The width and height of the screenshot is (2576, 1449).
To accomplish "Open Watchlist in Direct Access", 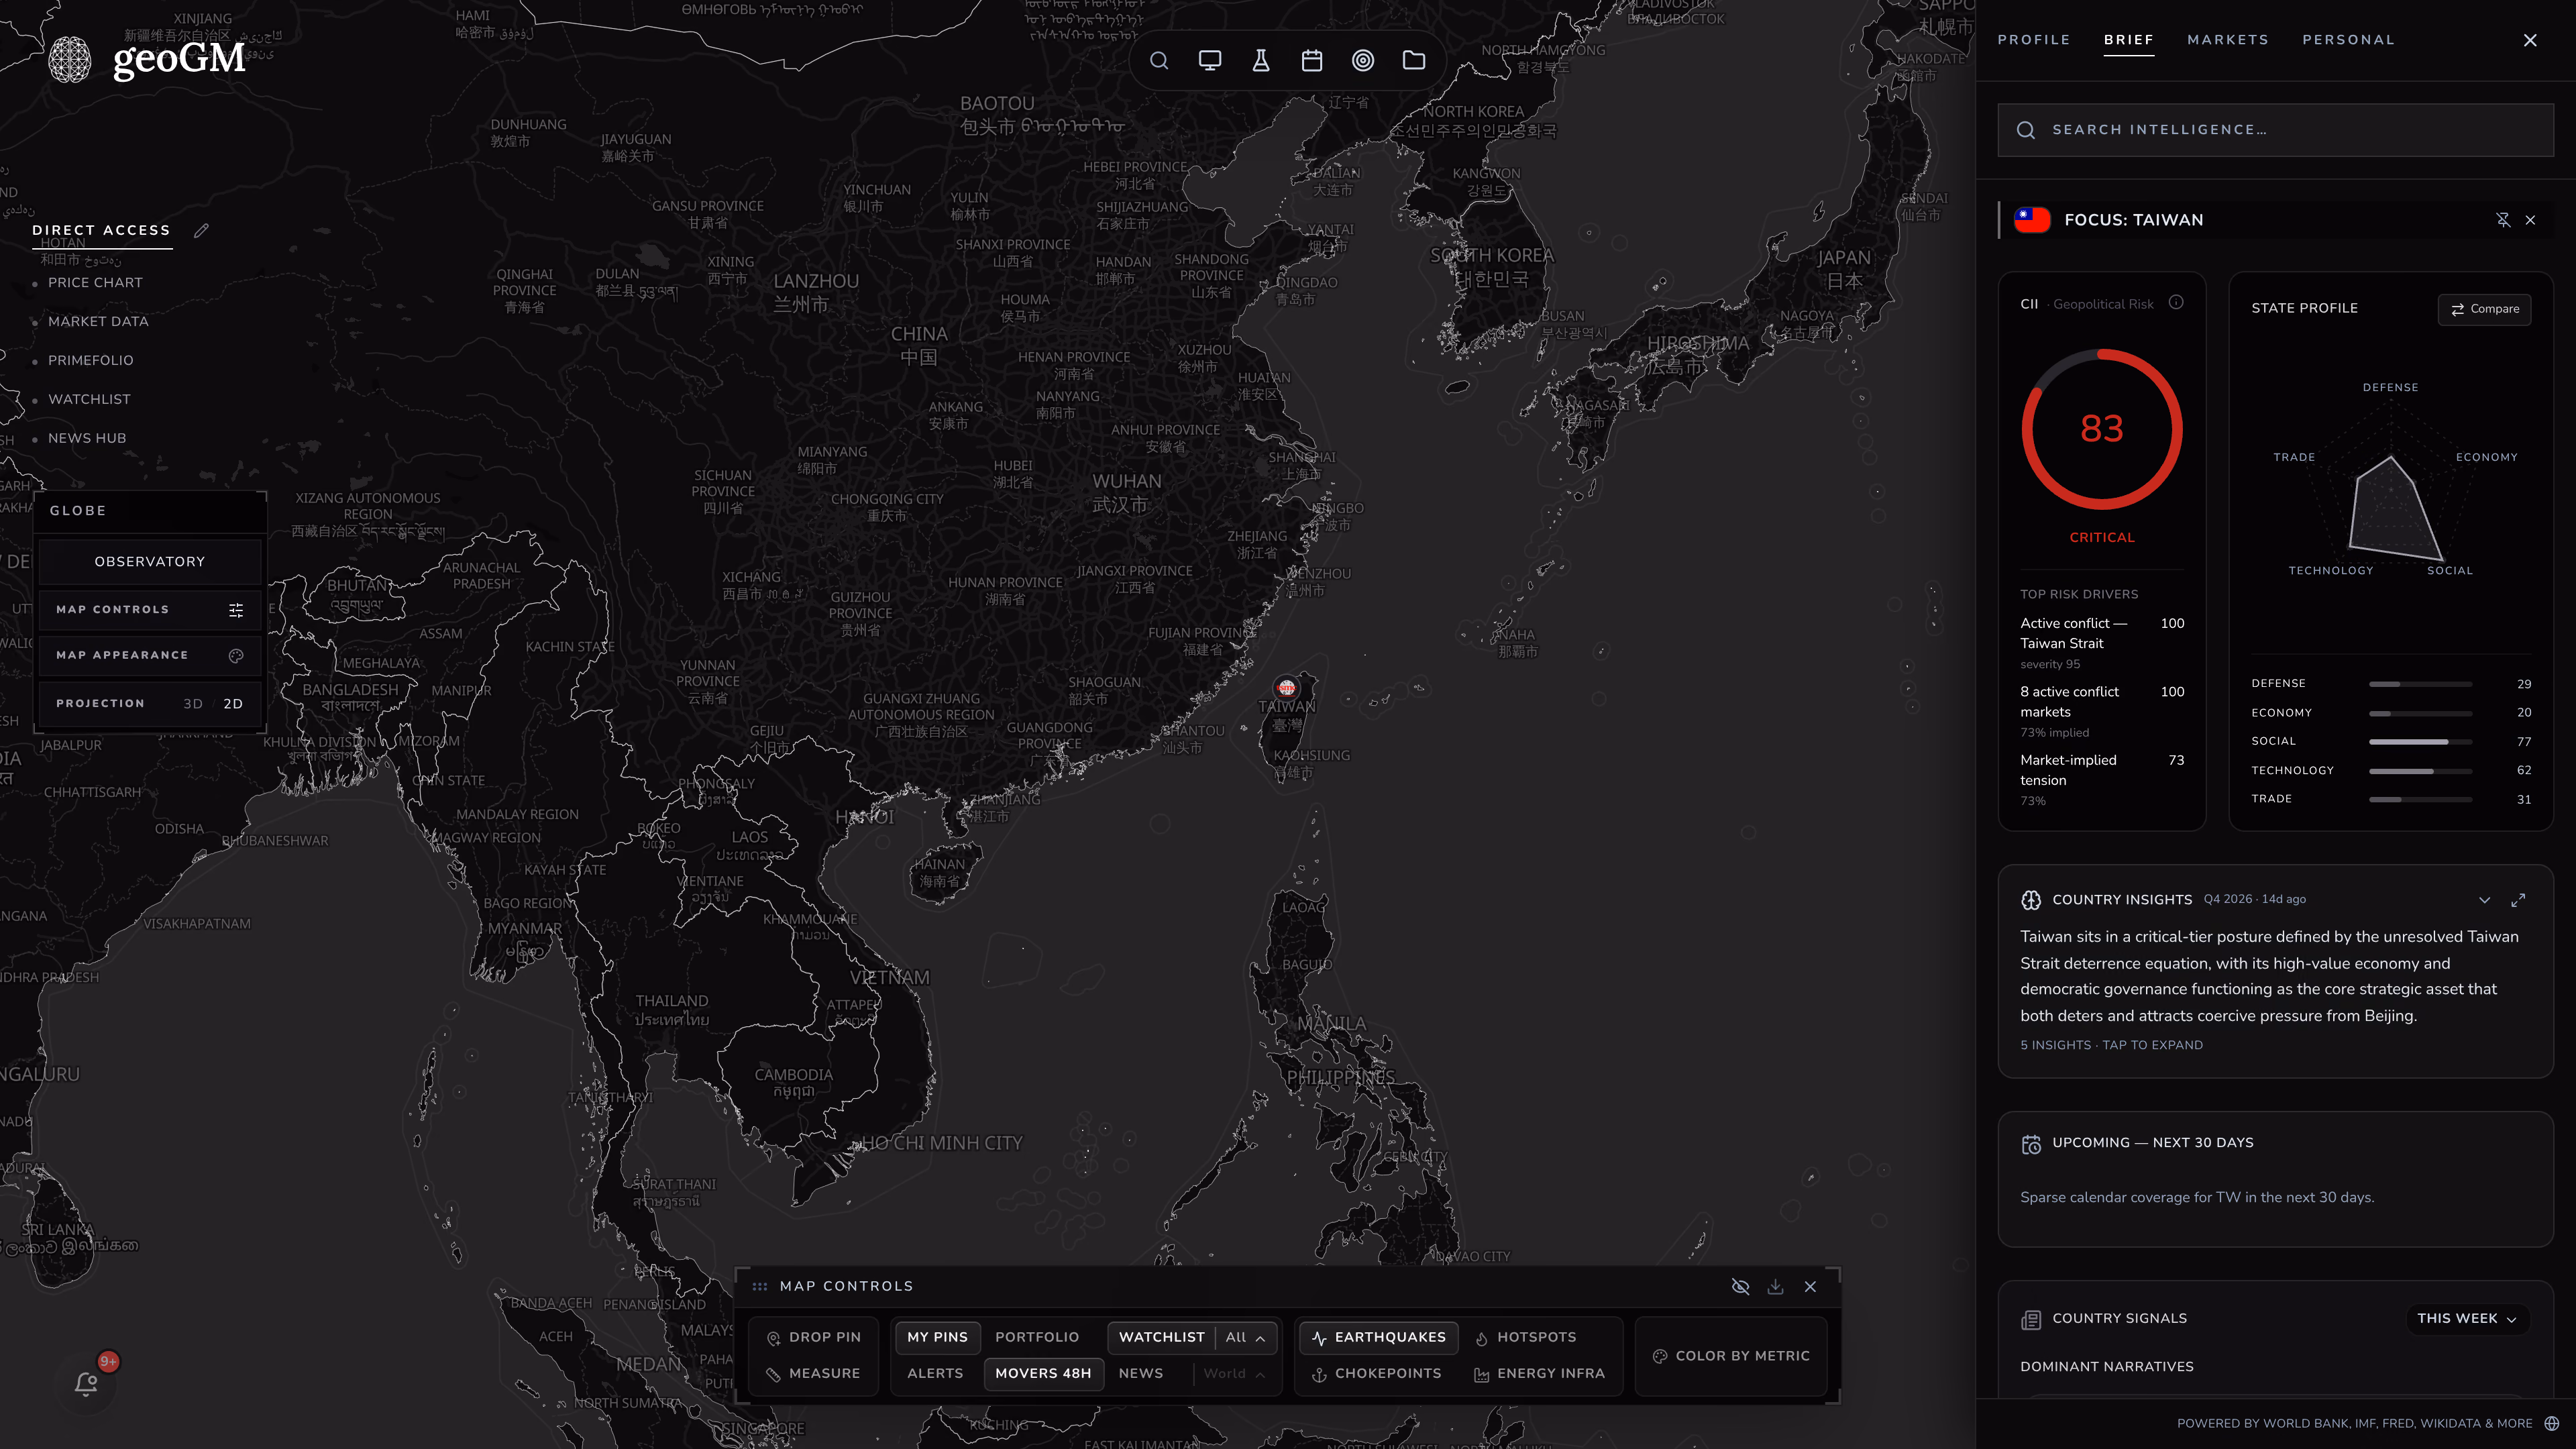I will pos(89,400).
